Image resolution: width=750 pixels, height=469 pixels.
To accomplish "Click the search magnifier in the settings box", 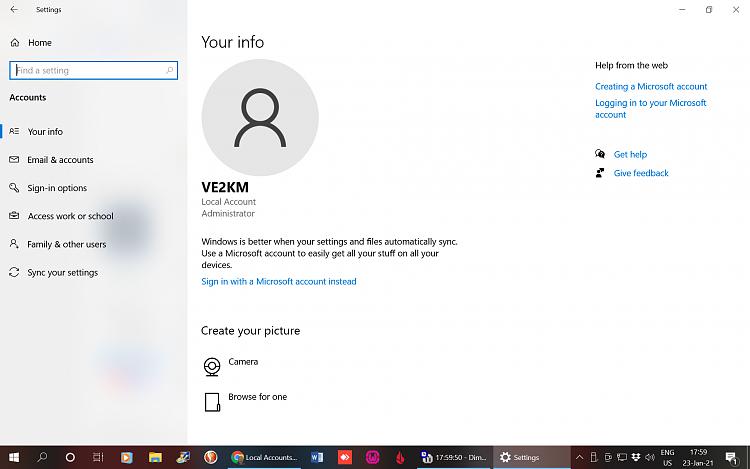I will pos(169,70).
